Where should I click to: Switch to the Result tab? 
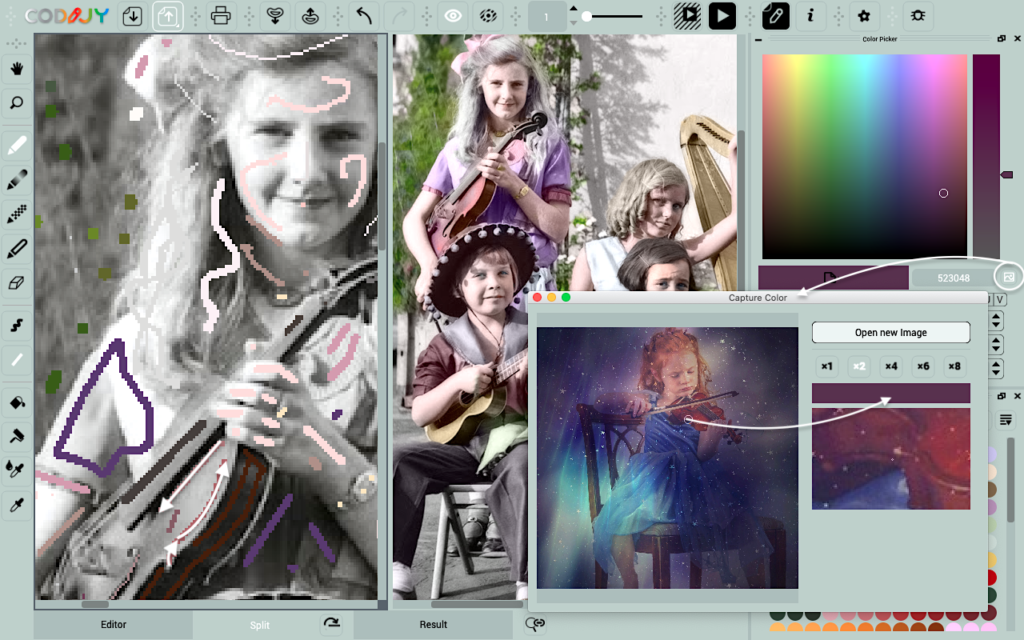433,624
